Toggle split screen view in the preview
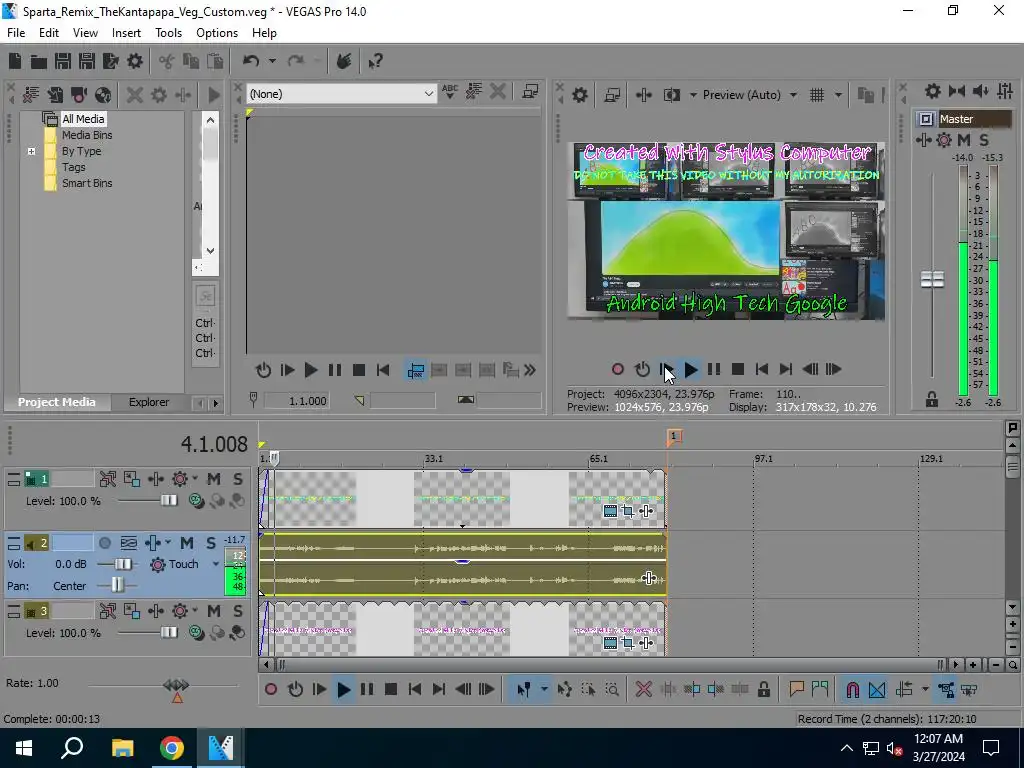The image size is (1024, 768). click(671, 95)
